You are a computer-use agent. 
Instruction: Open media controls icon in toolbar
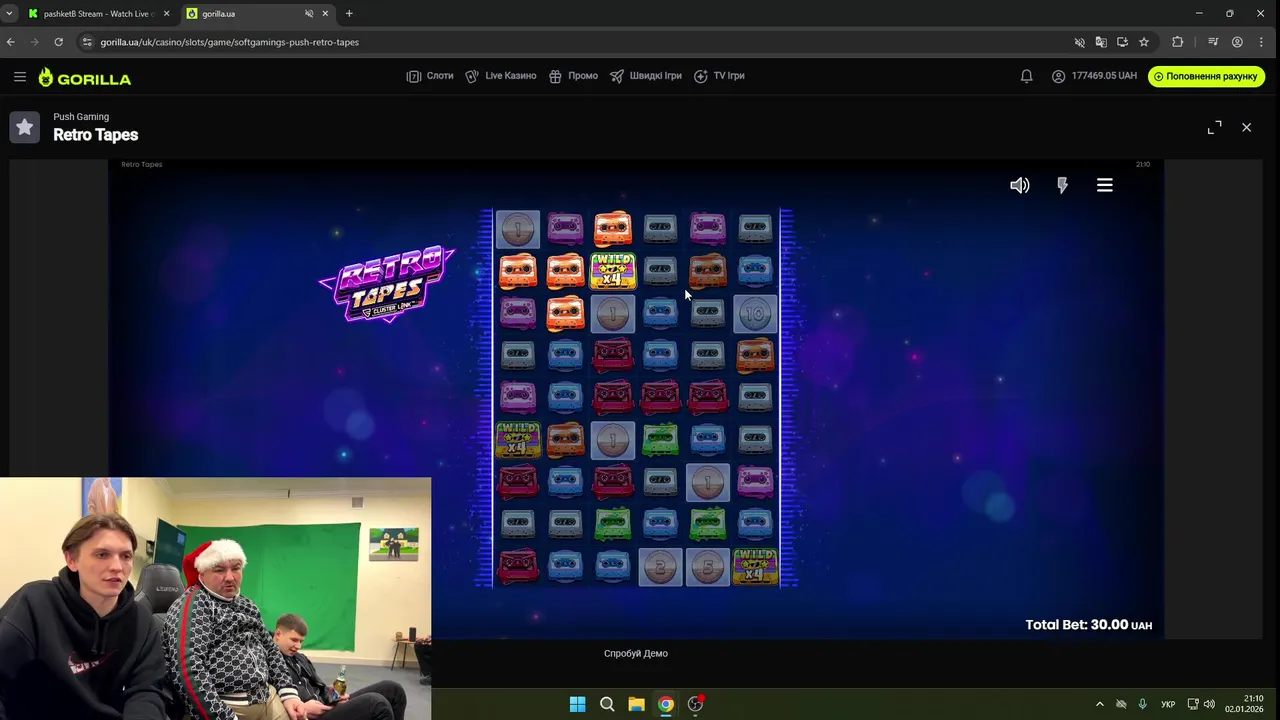1213,42
